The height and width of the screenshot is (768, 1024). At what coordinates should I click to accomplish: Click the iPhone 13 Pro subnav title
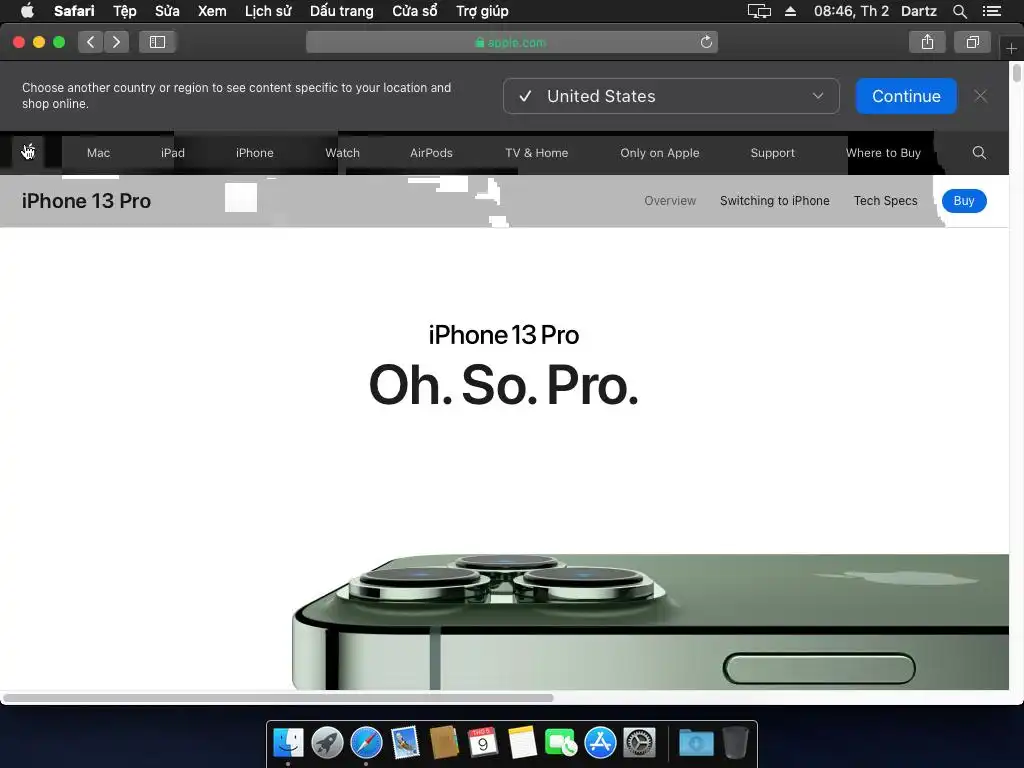pos(86,200)
